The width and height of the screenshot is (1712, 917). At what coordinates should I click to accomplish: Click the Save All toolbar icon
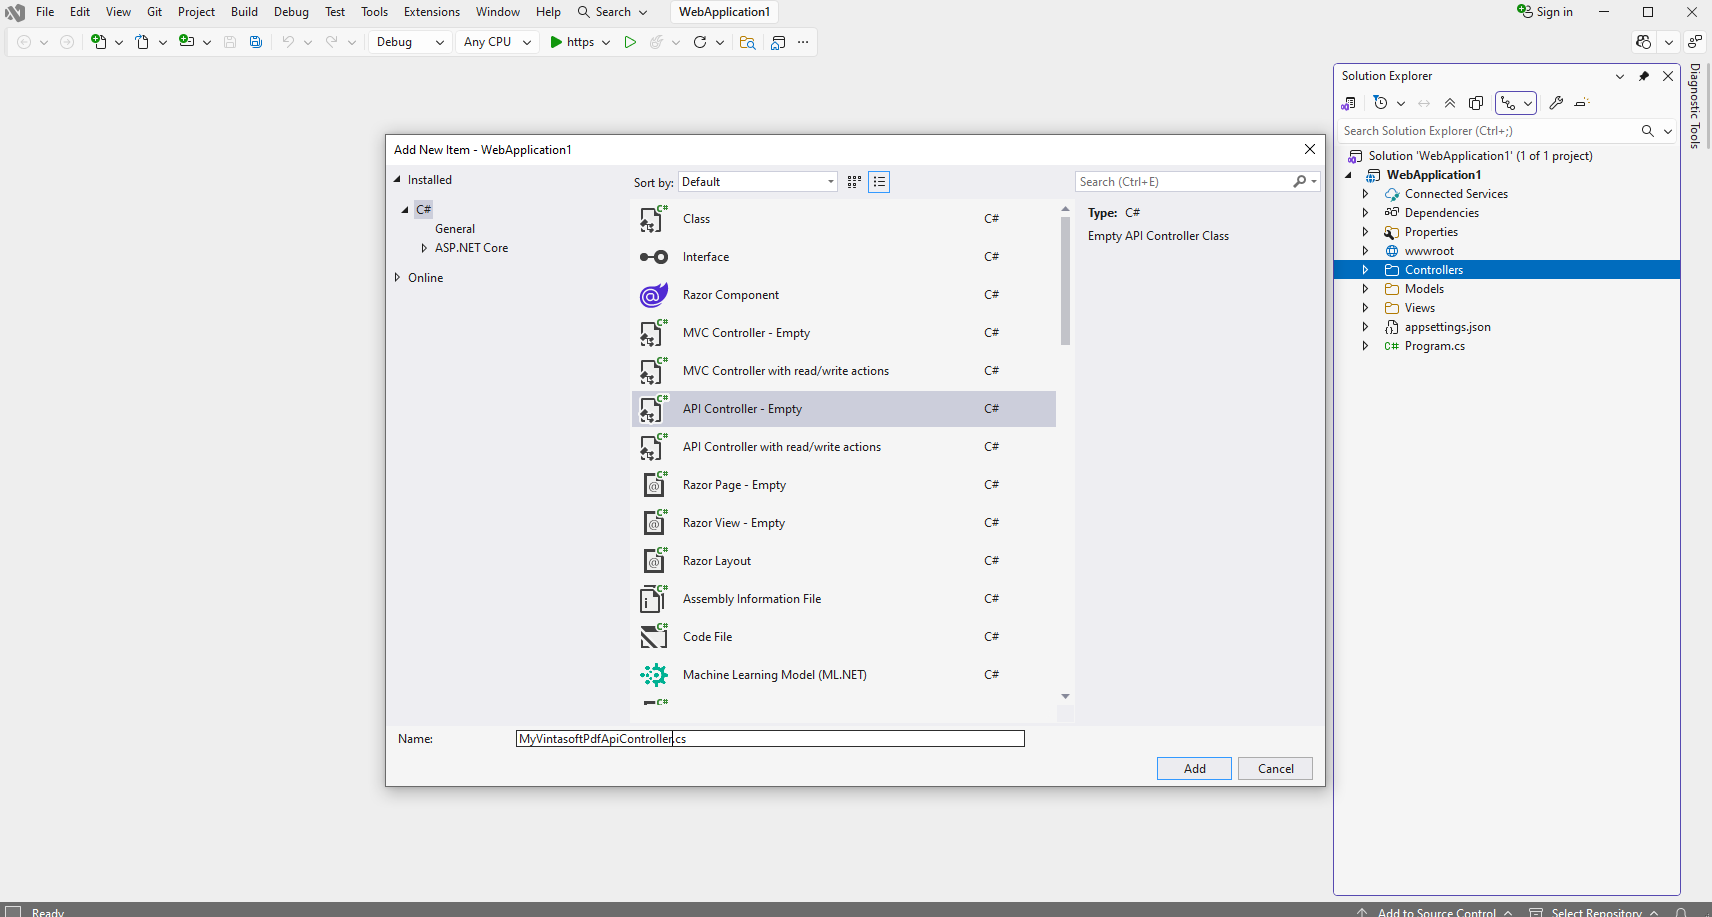256,42
